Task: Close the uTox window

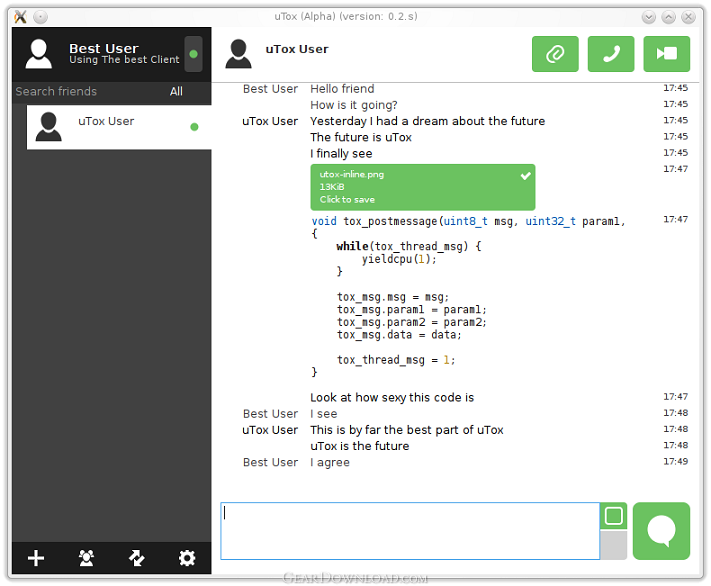Action: pos(688,17)
